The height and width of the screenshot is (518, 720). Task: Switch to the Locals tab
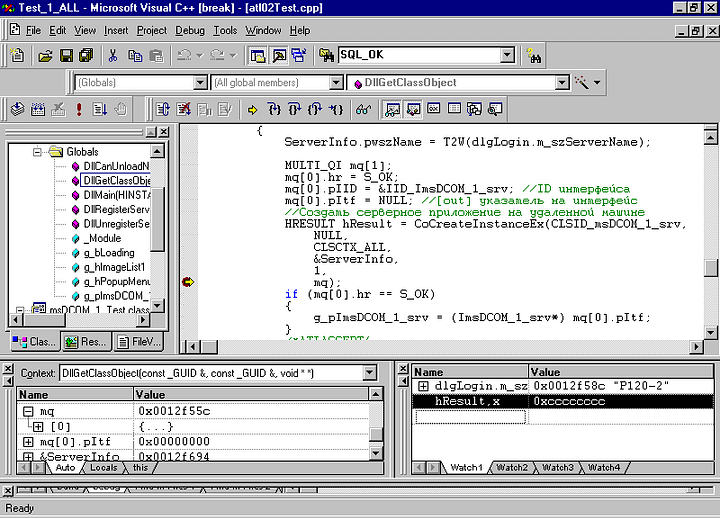102,467
